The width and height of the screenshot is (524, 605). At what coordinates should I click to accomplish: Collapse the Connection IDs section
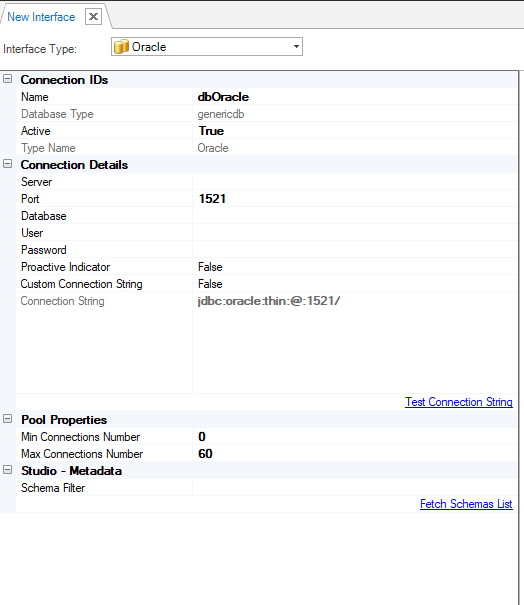point(7,79)
